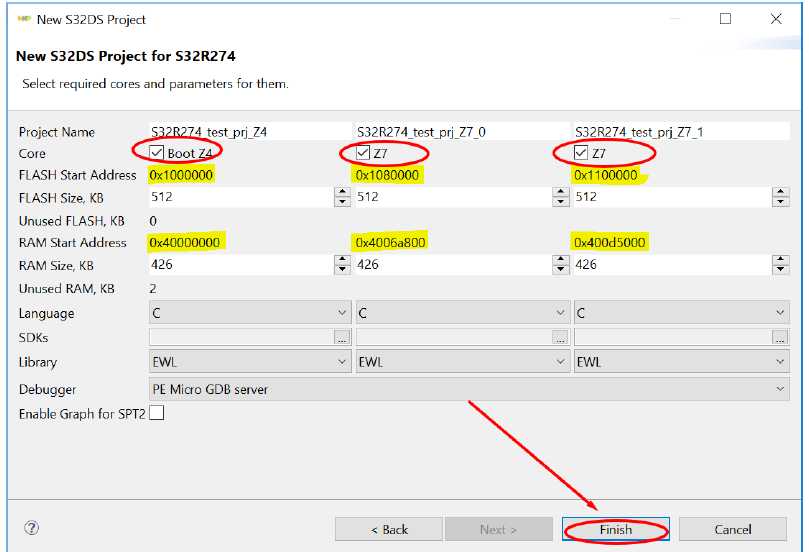The width and height of the screenshot is (809, 552).
Task: Decrease FLASH Size for Z7_0 project
Action: coord(560,202)
